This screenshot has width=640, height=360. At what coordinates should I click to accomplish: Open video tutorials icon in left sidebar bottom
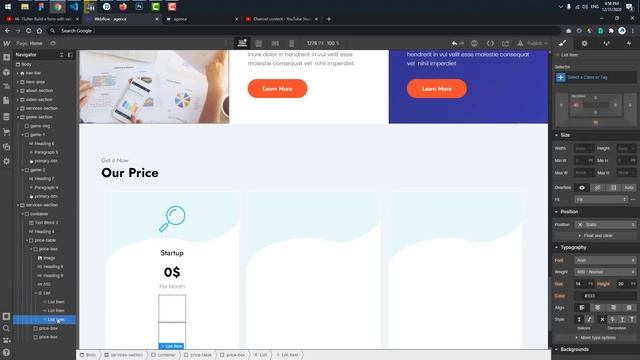click(x=7, y=340)
